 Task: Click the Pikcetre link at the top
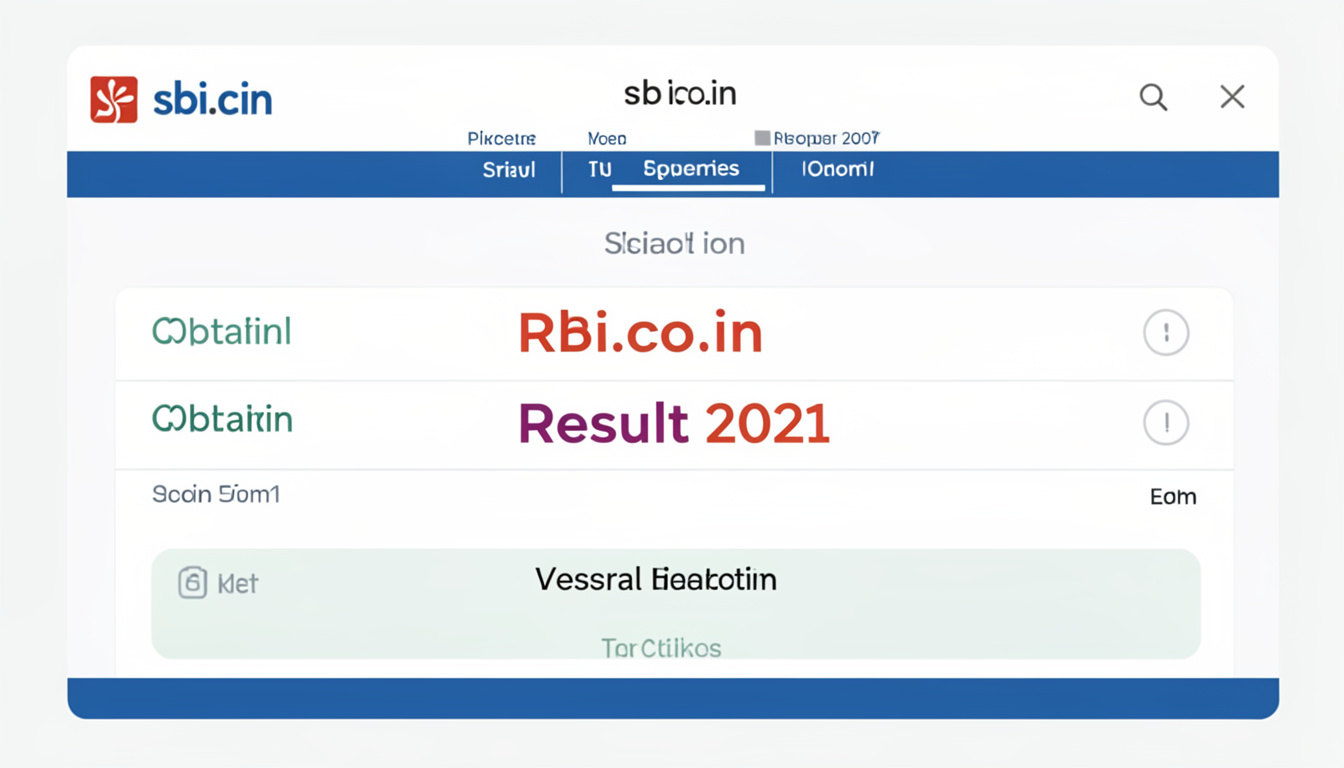click(501, 137)
